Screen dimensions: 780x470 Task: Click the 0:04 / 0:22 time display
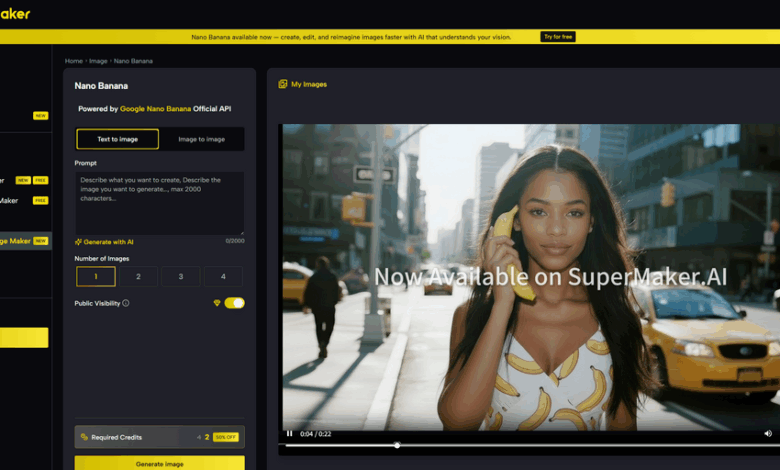(315, 434)
